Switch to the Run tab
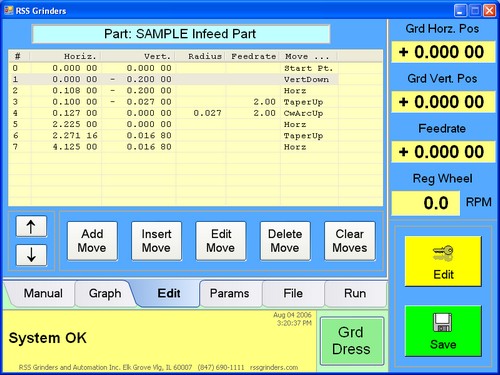This screenshot has height=375, width=500. (x=355, y=293)
